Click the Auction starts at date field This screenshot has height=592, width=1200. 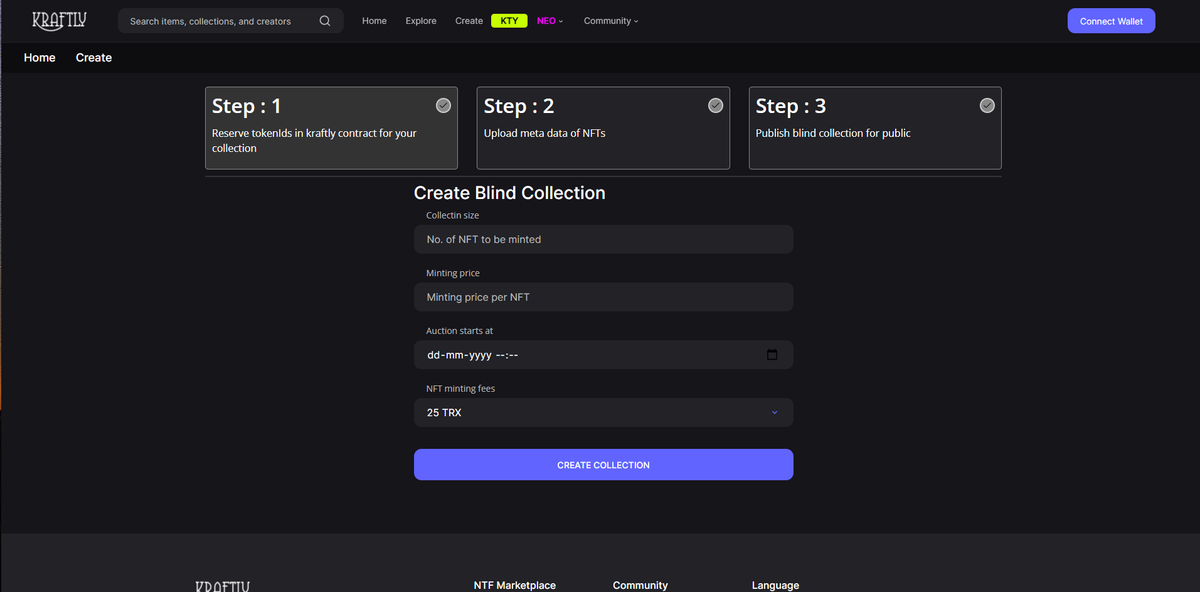click(603, 355)
